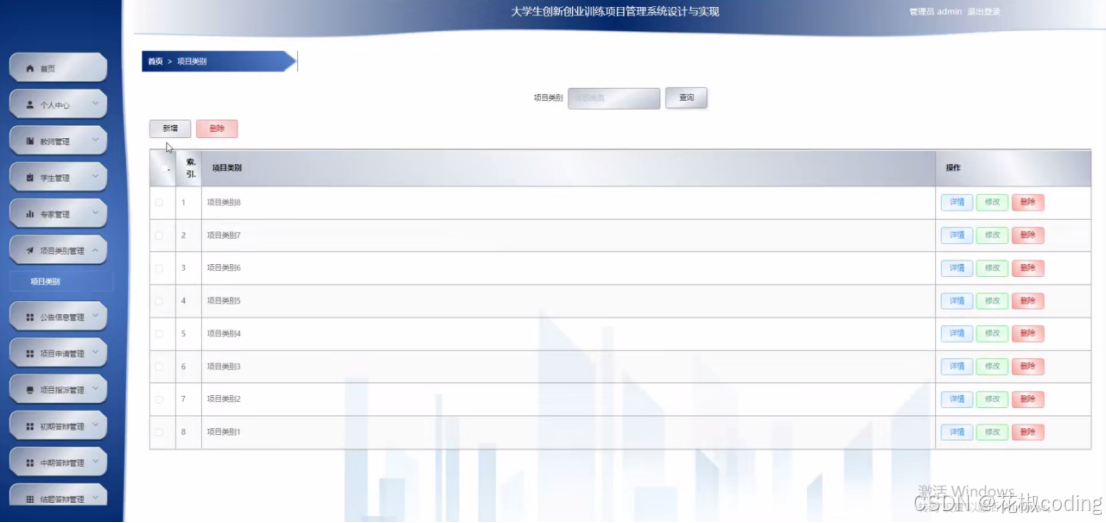This screenshot has width=1106, height=523.
Task: Open 详情 for row 项目类别8
Action: [x=956, y=203]
